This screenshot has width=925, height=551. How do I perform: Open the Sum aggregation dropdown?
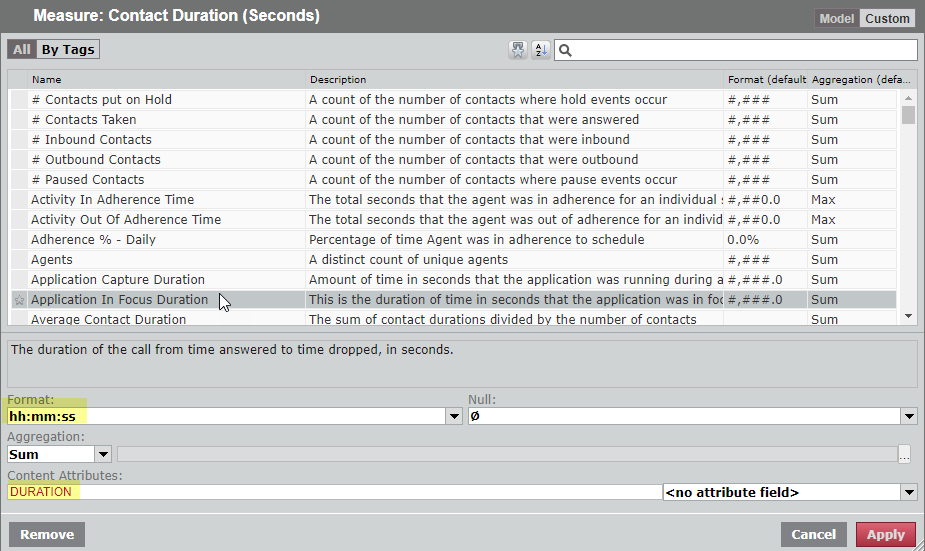pos(104,454)
